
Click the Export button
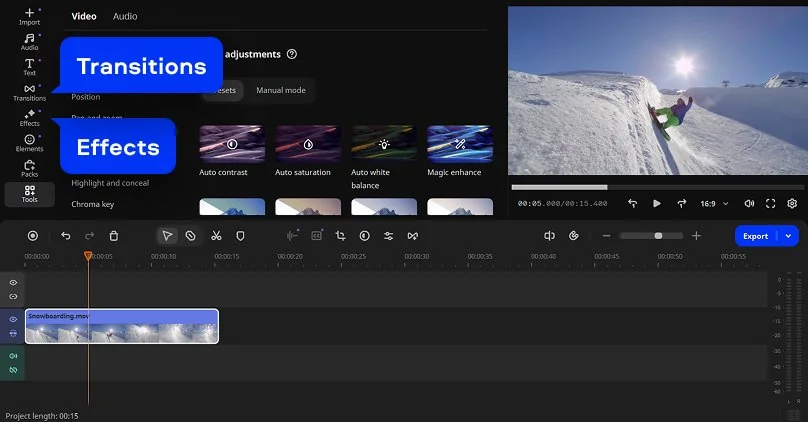click(x=756, y=236)
